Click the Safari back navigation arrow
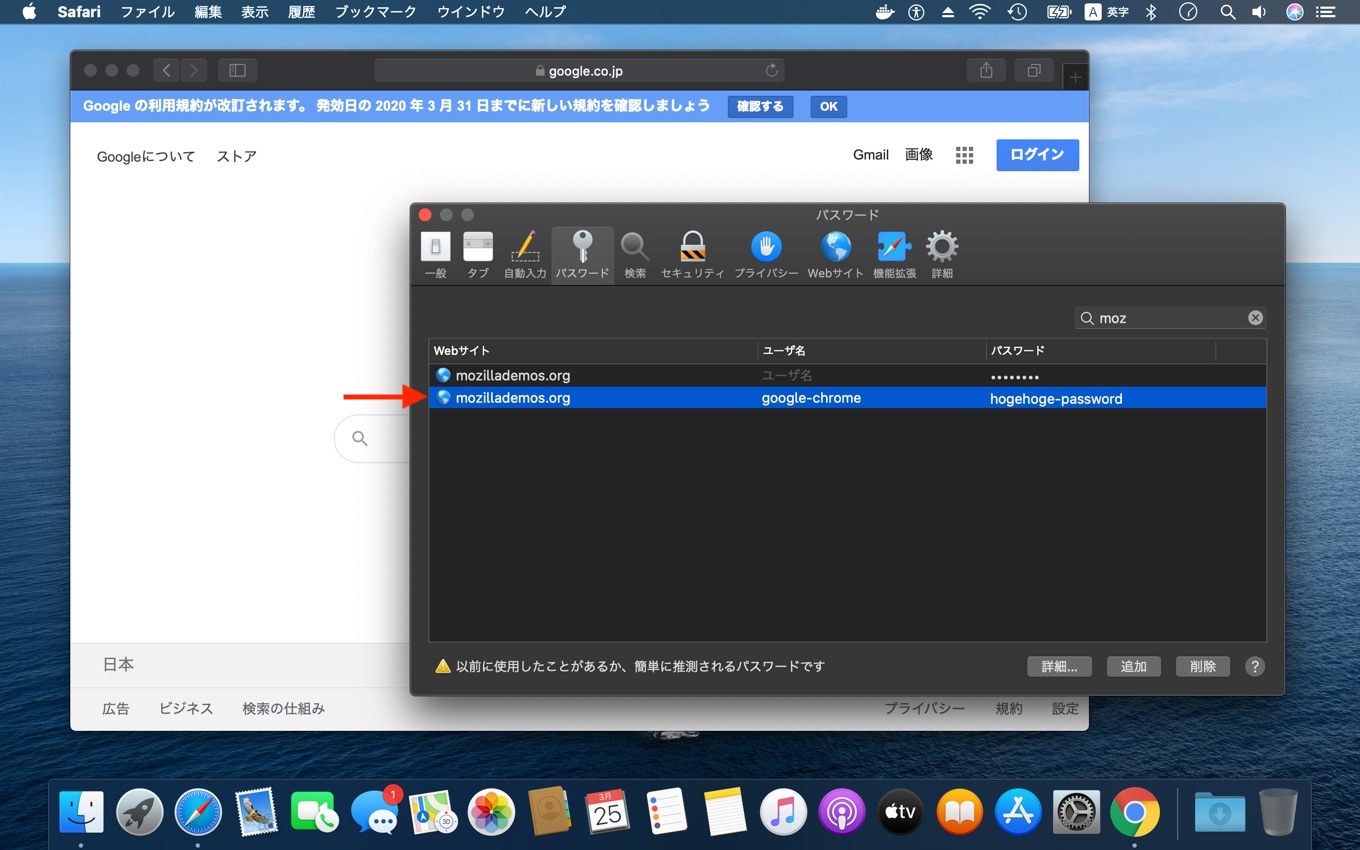 167,70
